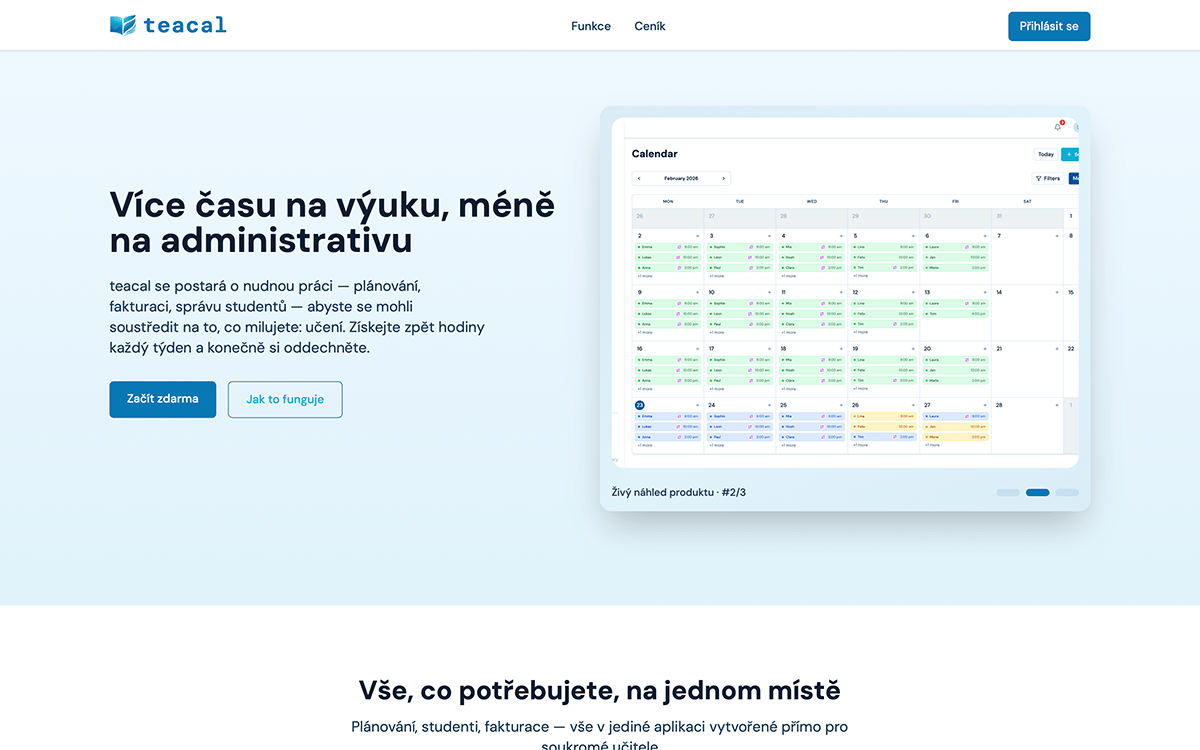Add event with plus on February 18
The image size is (1200, 750).
842,349
